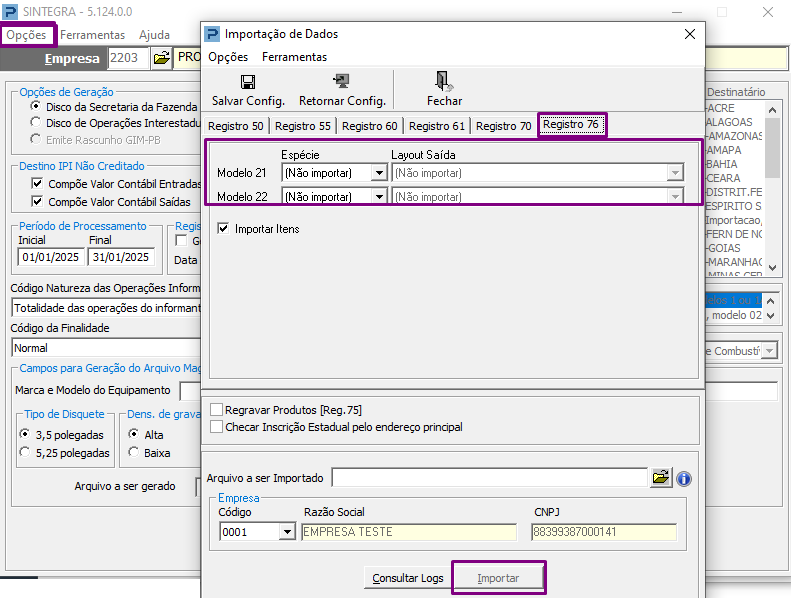Image resolution: width=792 pixels, height=604 pixels.
Task: Expand the Modelo 22 Espécie dropdown
Action: pyautogui.click(x=379, y=197)
